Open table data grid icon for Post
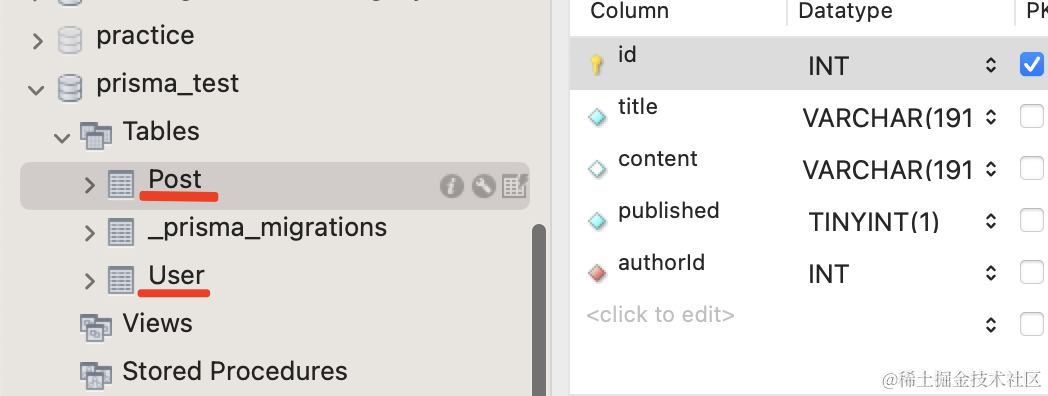Screen dimensions: 1048x396 point(515,185)
